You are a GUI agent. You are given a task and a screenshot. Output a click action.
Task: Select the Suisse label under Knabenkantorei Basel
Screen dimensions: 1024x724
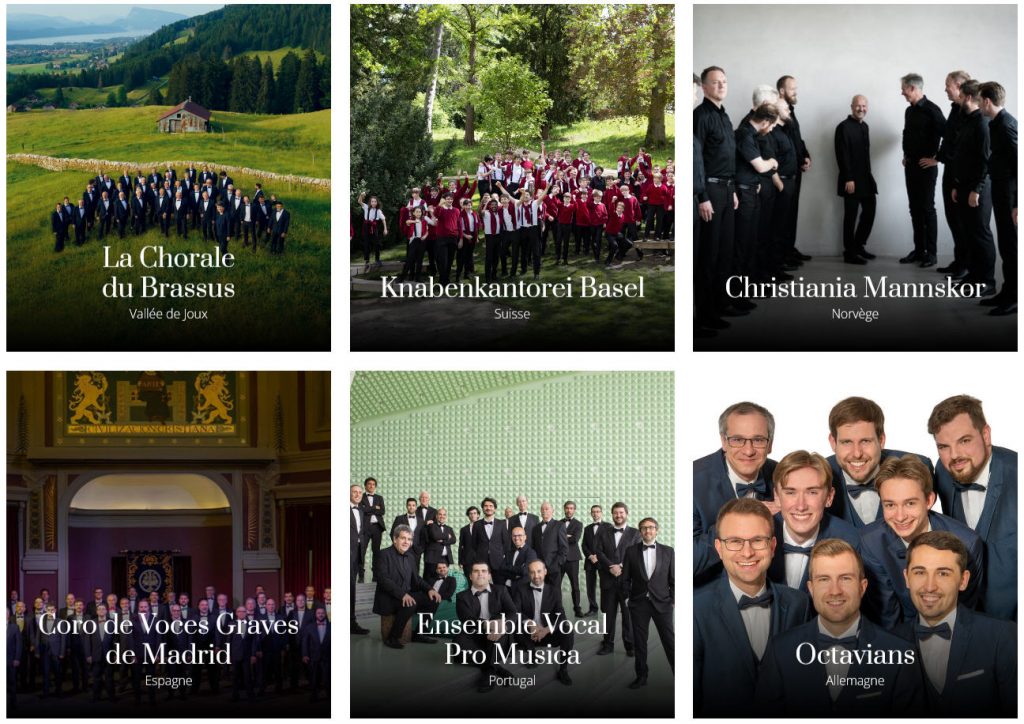pos(512,314)
